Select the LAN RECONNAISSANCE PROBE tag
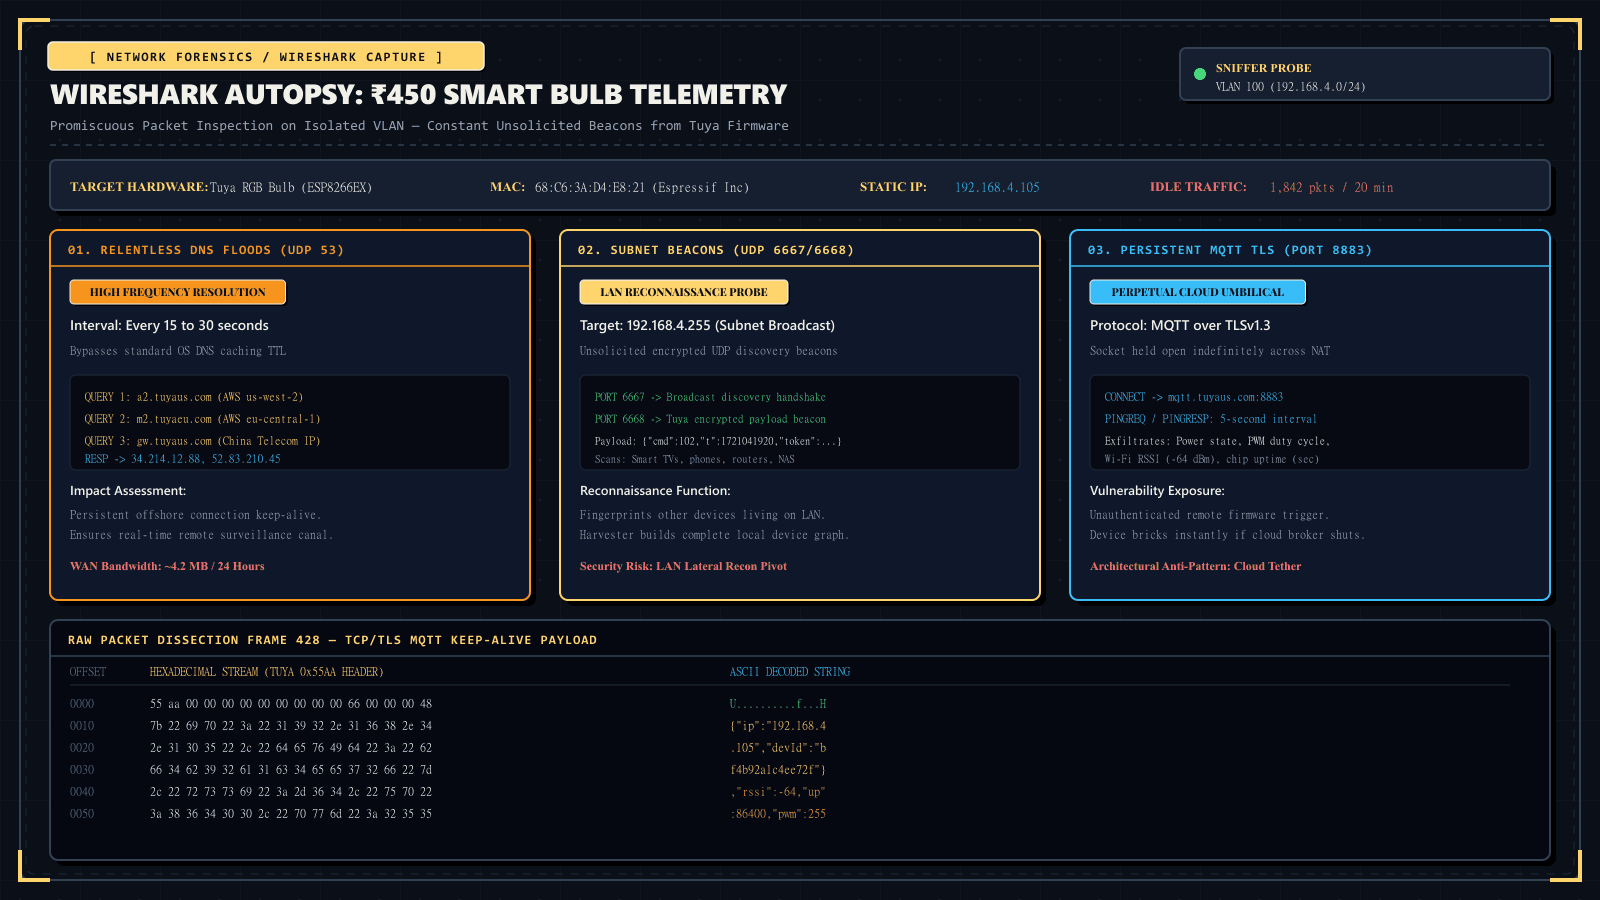The image size is (1600, 900). [x=684, y=292]
